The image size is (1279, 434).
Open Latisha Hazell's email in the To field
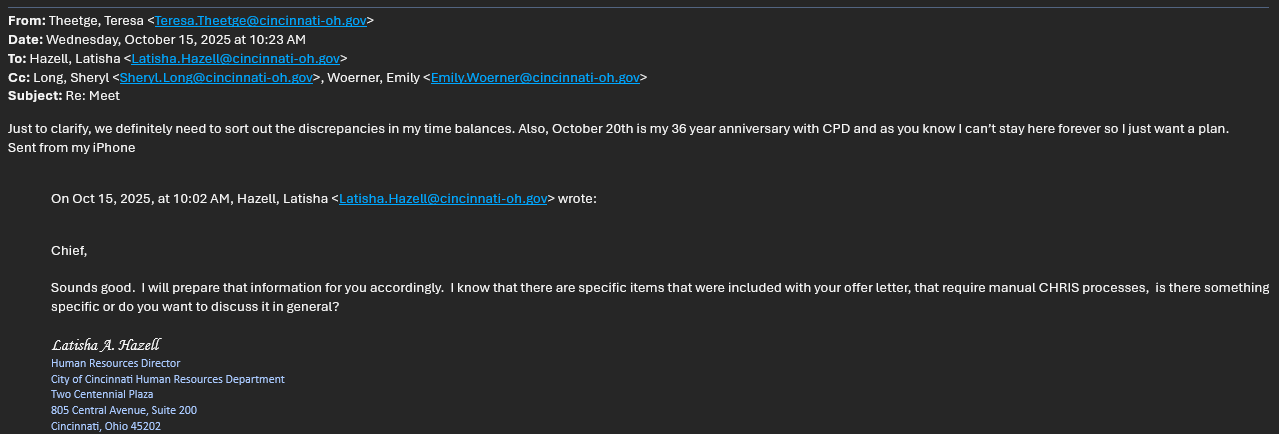pyautogui.click(x=235, y=58)
